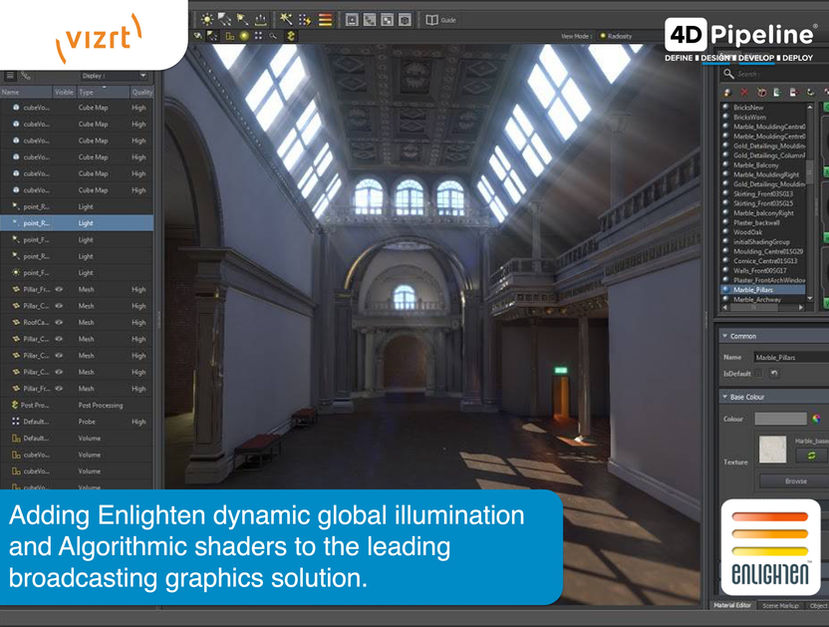Click material list scroll down arrow
The height and width of the screenshot is (627, 829).
click(x=809, y=299)
